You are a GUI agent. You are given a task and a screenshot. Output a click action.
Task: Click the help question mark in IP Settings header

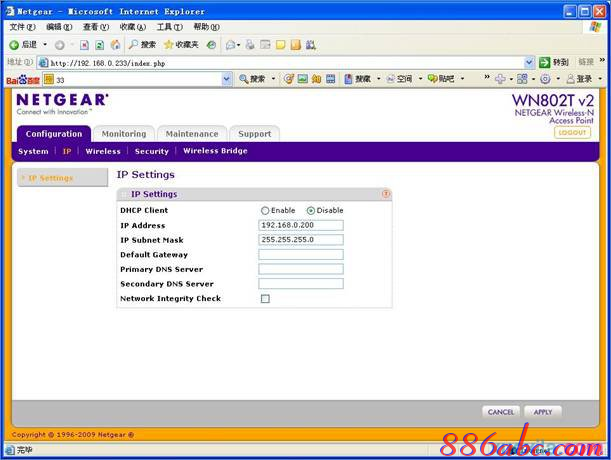pos(386,194)
